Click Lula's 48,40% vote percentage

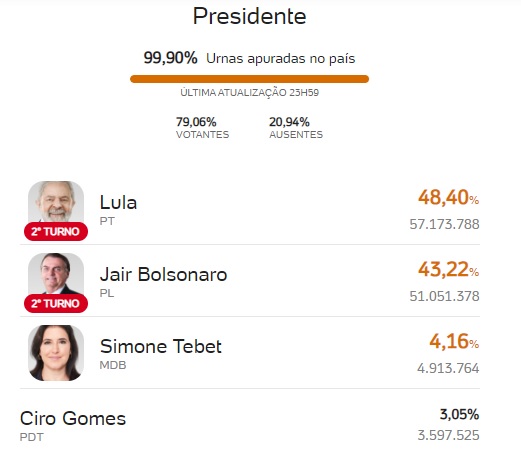click(x=449, y=197)
